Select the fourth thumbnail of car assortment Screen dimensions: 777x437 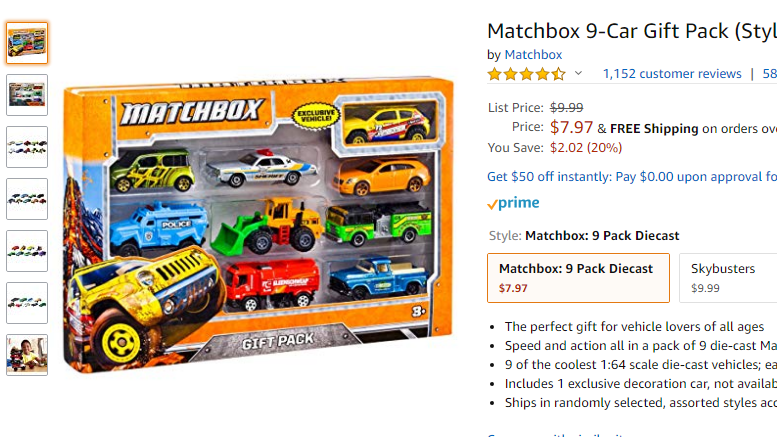[x=27, y=199]
